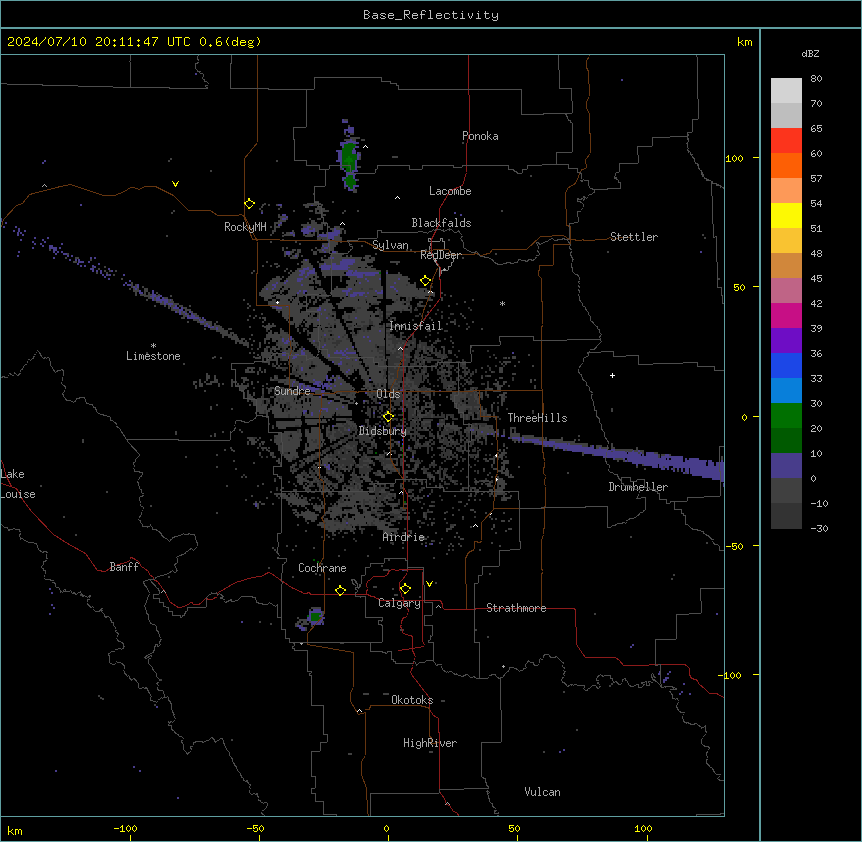The height and width of the screenshot is (842, 862).
Task: Click the Calgary city label
Action: coord(400,603)
